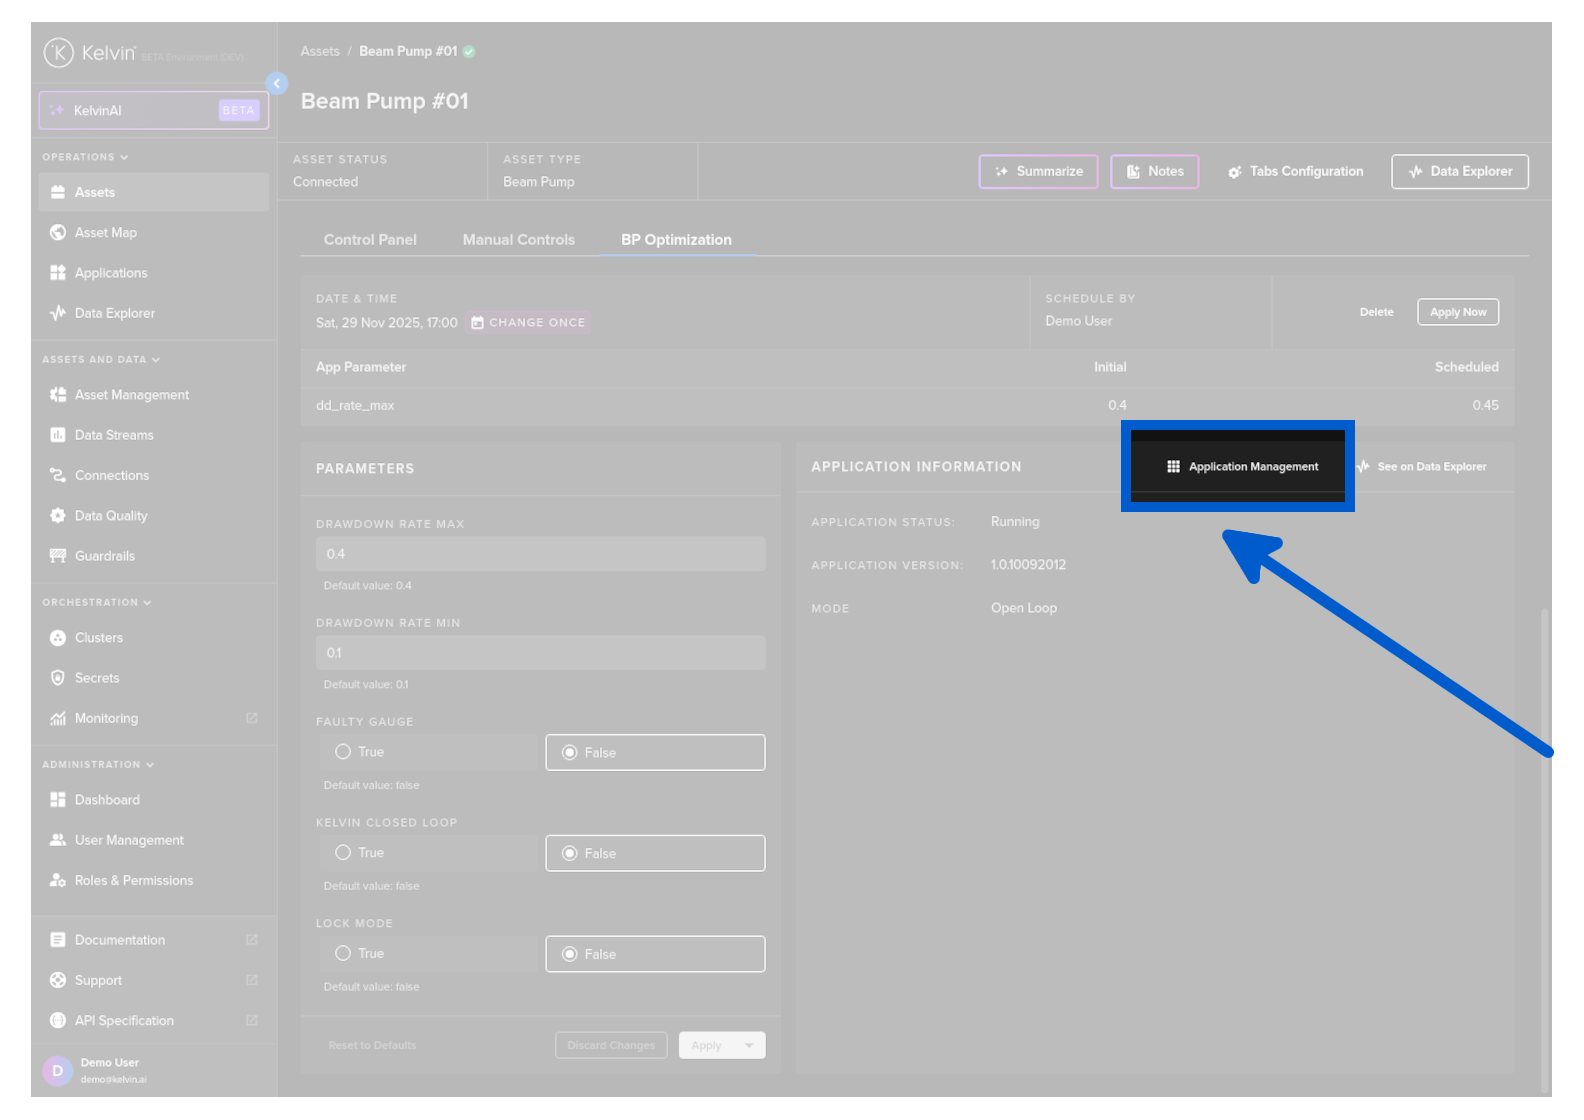
Task: Open Data Streams icon in sidebar
Action: point(58,435)
